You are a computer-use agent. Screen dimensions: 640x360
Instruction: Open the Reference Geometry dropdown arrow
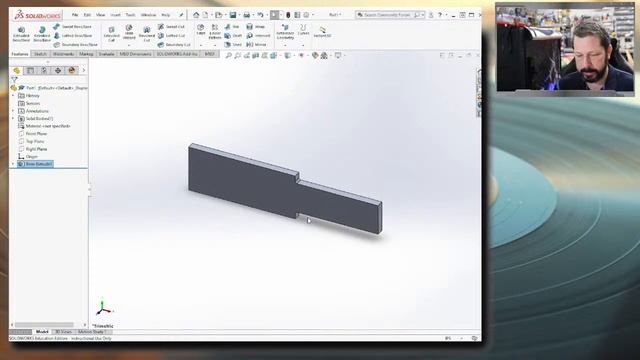285,45
